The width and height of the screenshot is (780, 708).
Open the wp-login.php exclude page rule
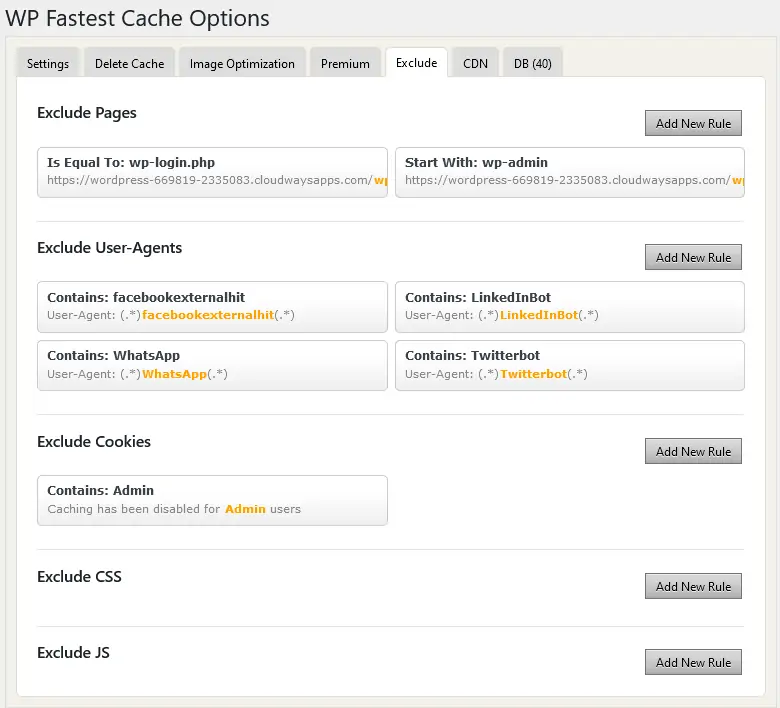click(212, 172)
